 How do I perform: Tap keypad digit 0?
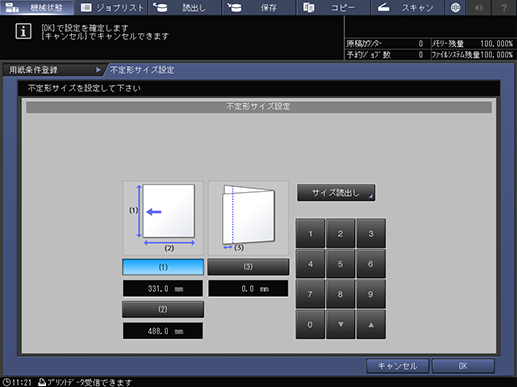tap(310, 324)
